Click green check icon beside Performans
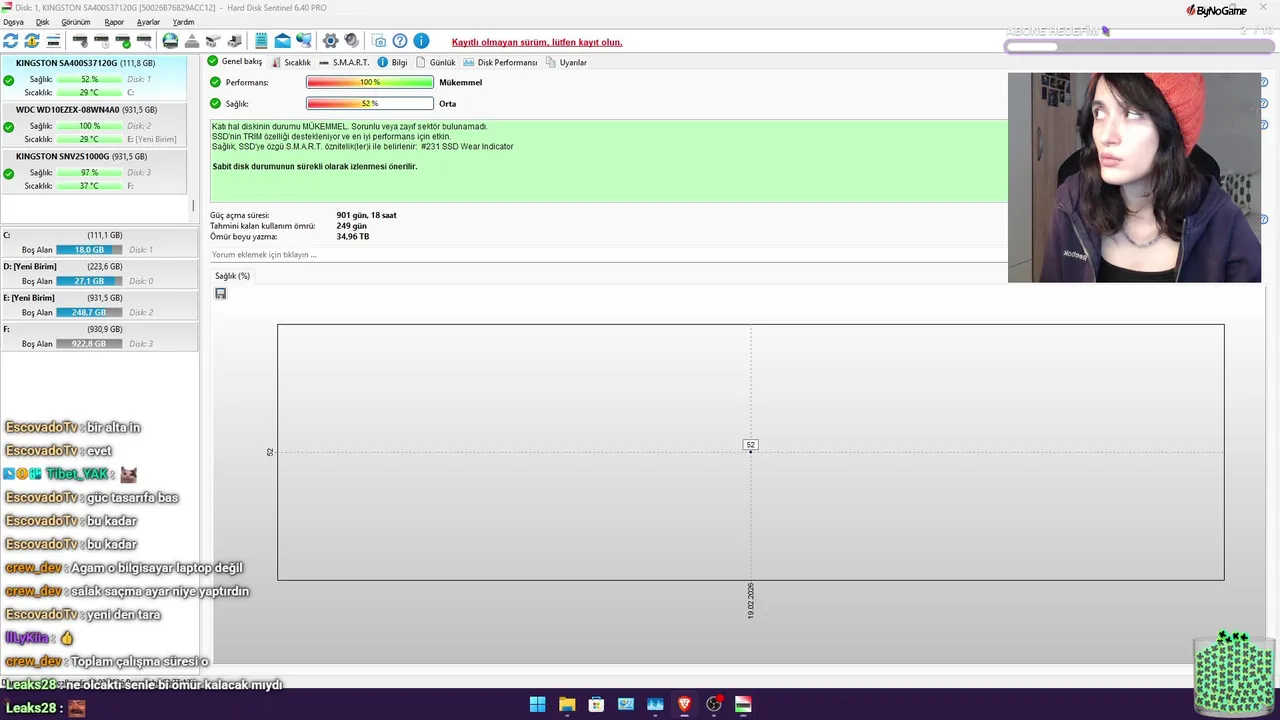1280x720 pixels. point(215,82)
